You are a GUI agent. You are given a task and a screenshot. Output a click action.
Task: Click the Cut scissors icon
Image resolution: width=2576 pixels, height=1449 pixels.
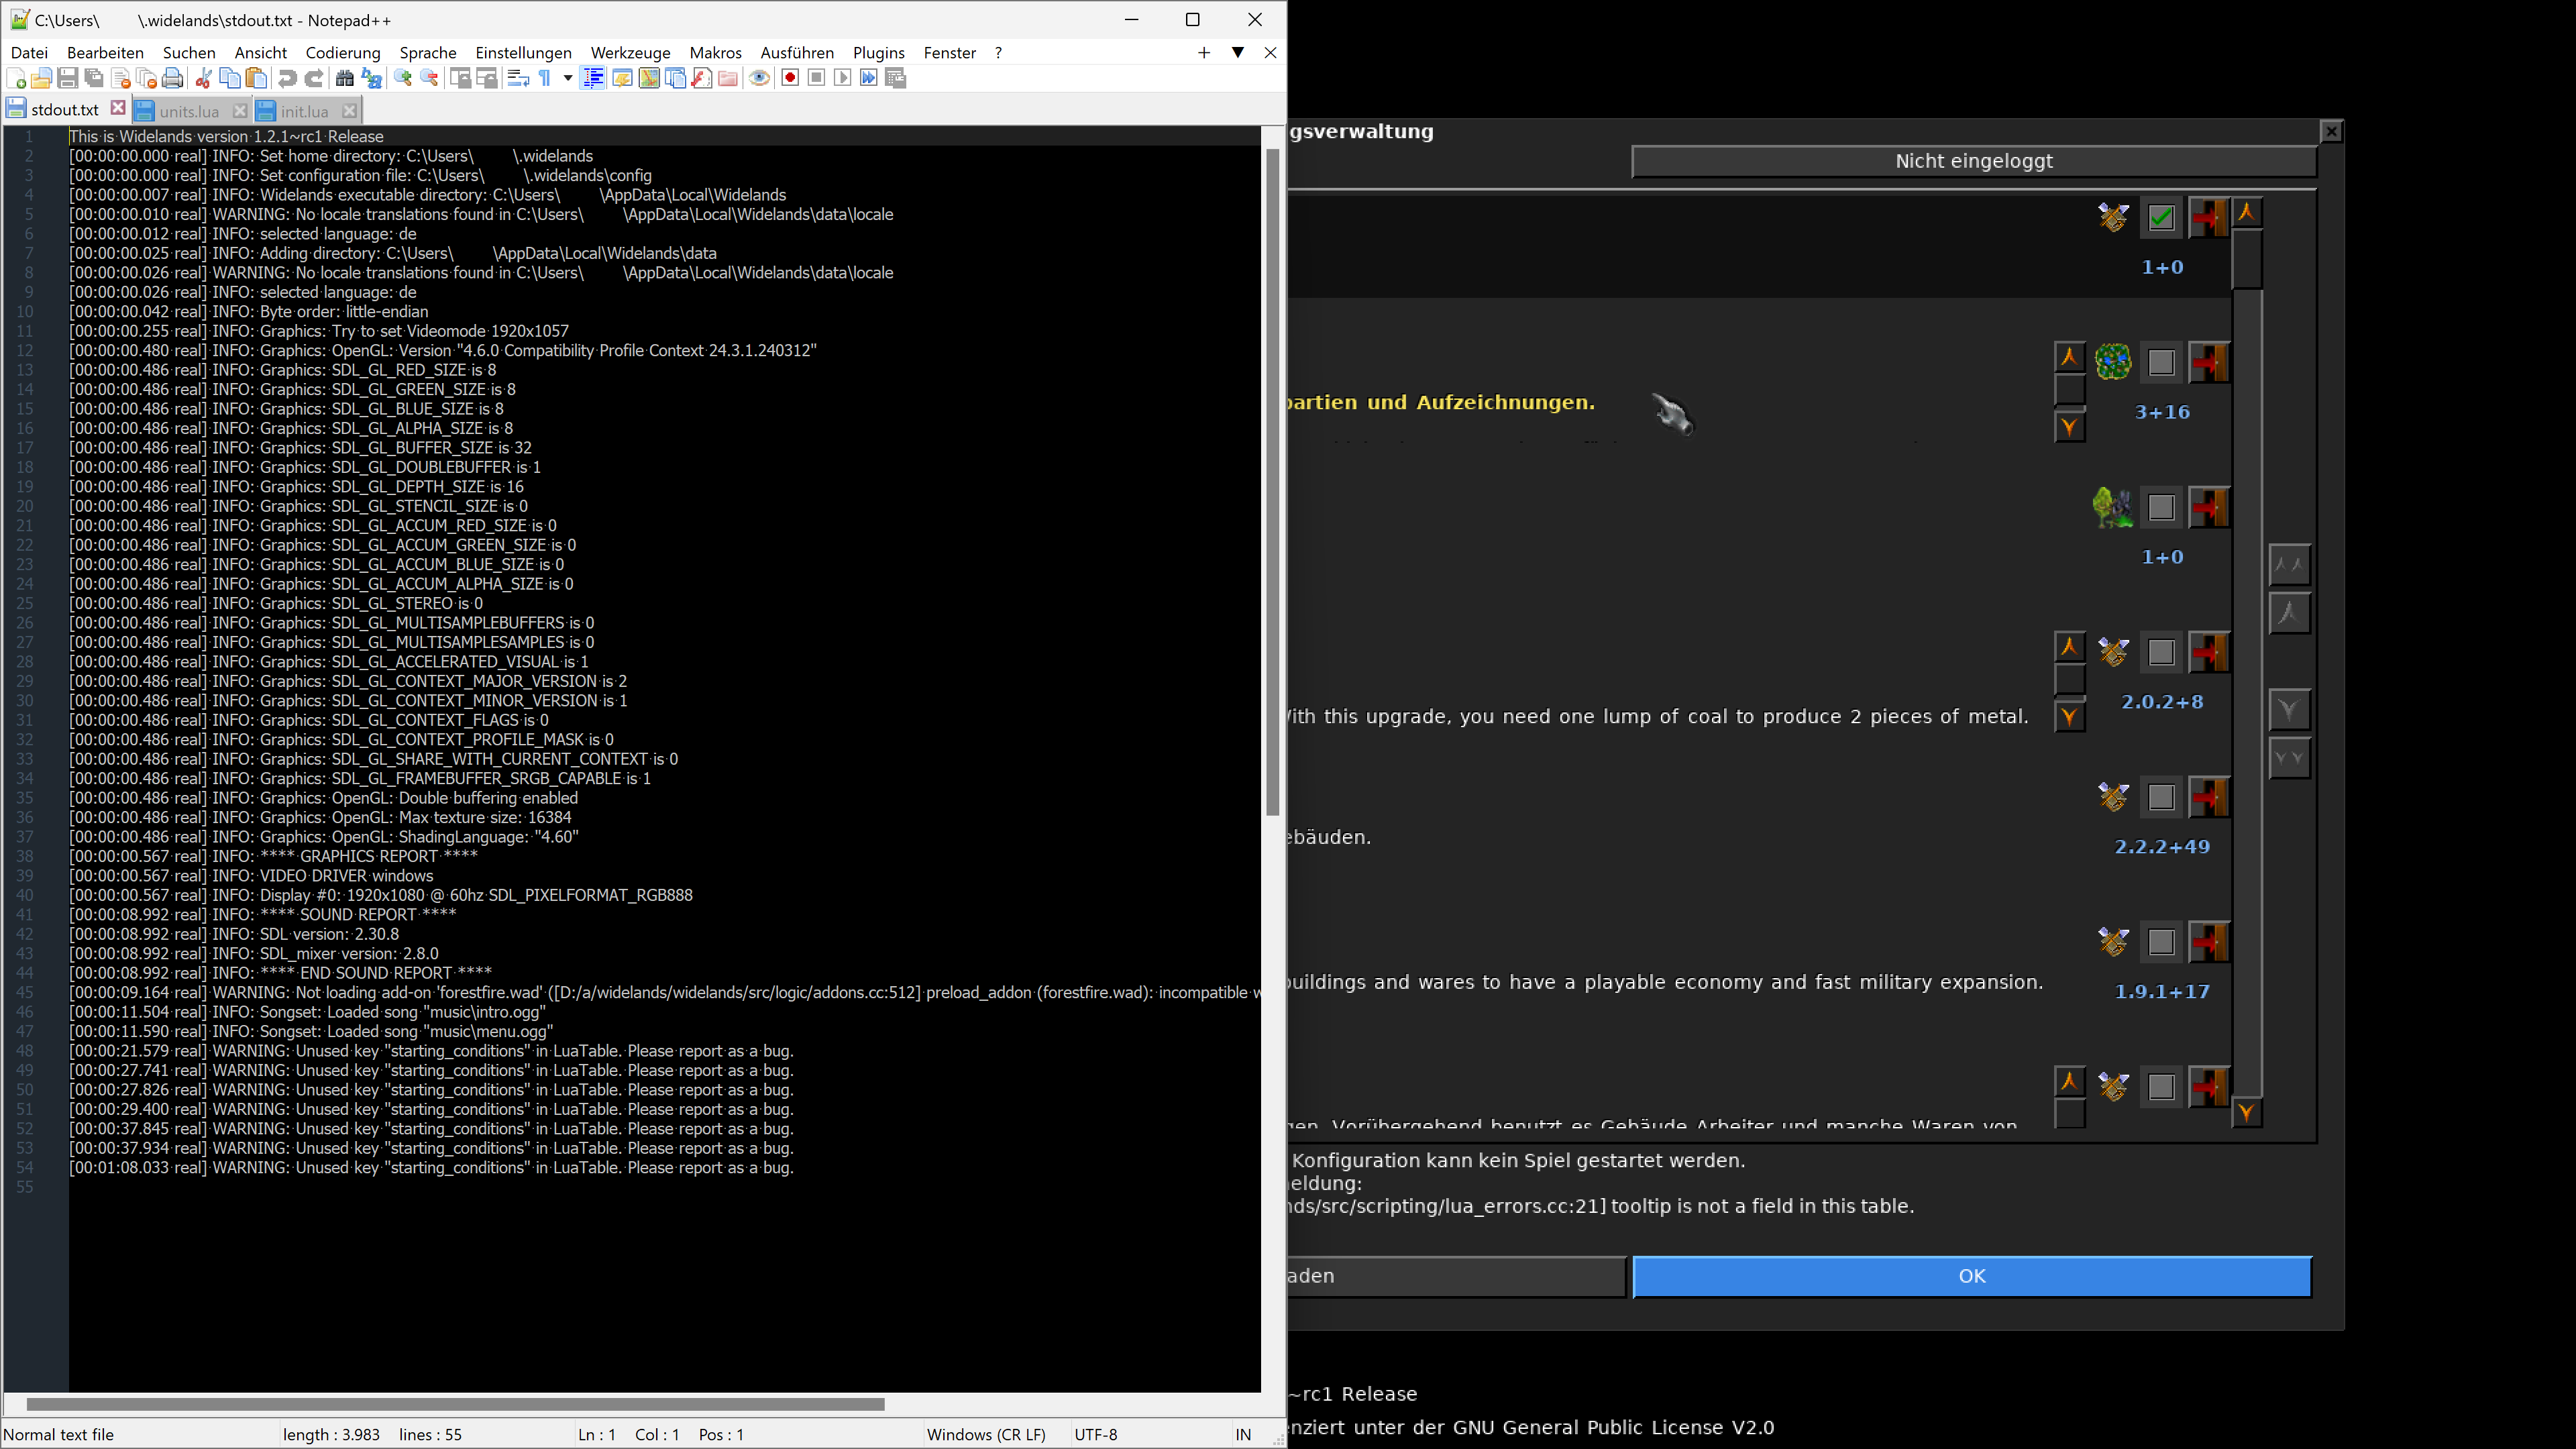click(x=203, y=78)
